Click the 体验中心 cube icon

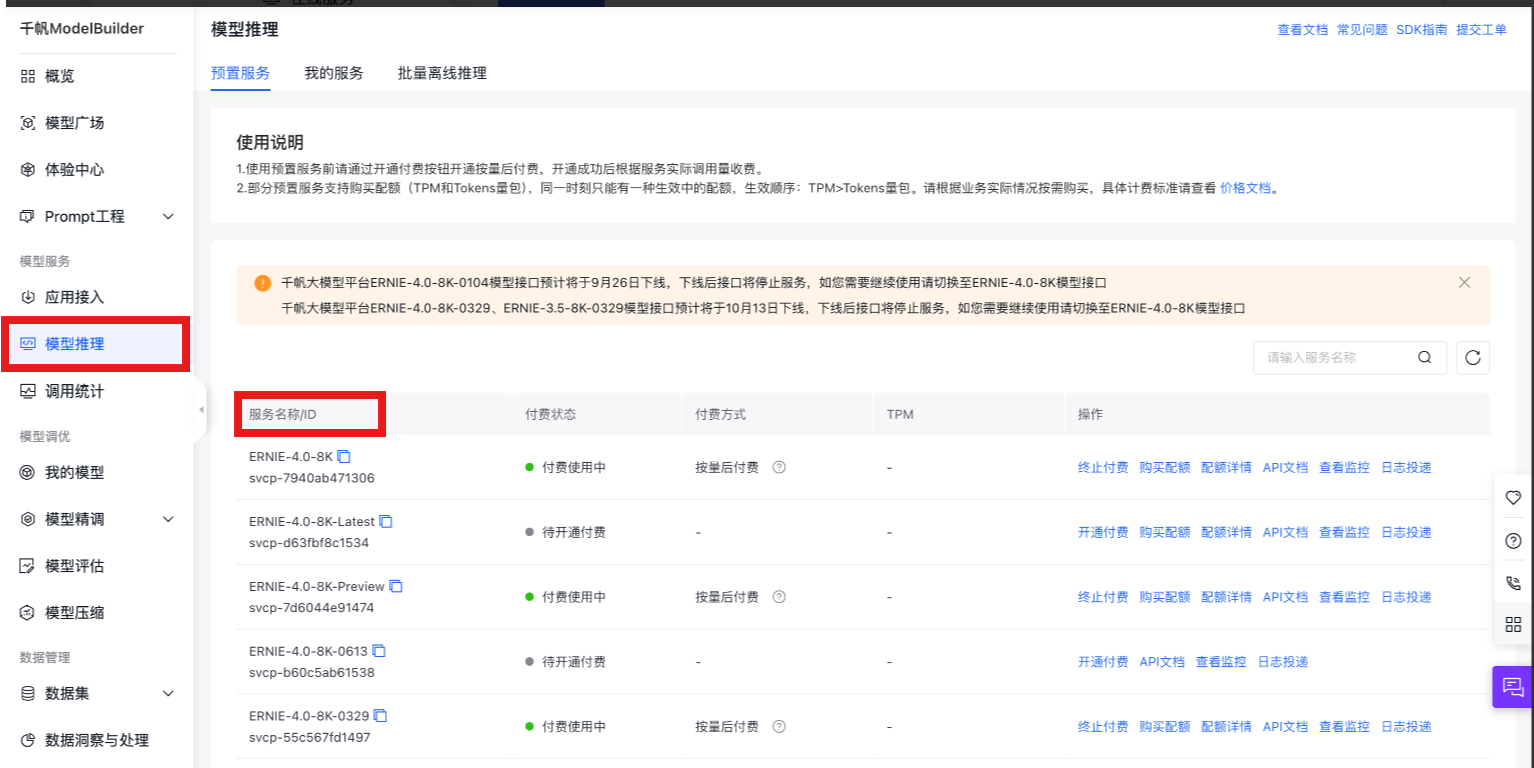click(28, 170)
